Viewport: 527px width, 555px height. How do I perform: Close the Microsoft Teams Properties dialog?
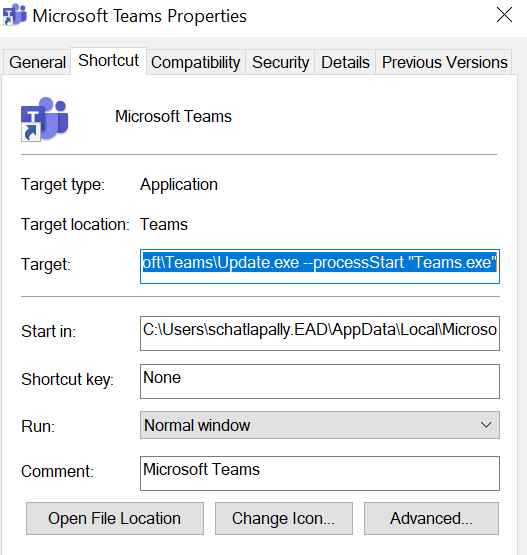(x=504, y=15)
